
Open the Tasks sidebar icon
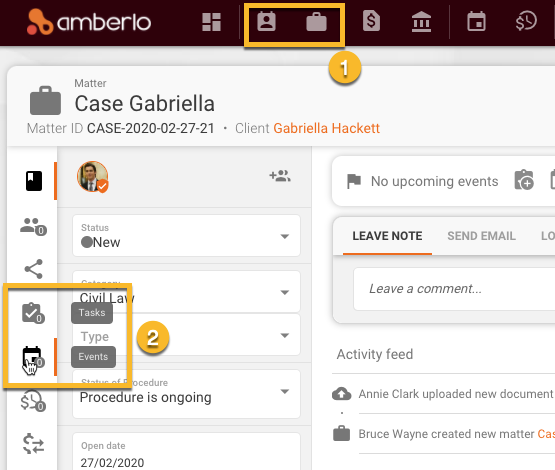pos(33,313)
